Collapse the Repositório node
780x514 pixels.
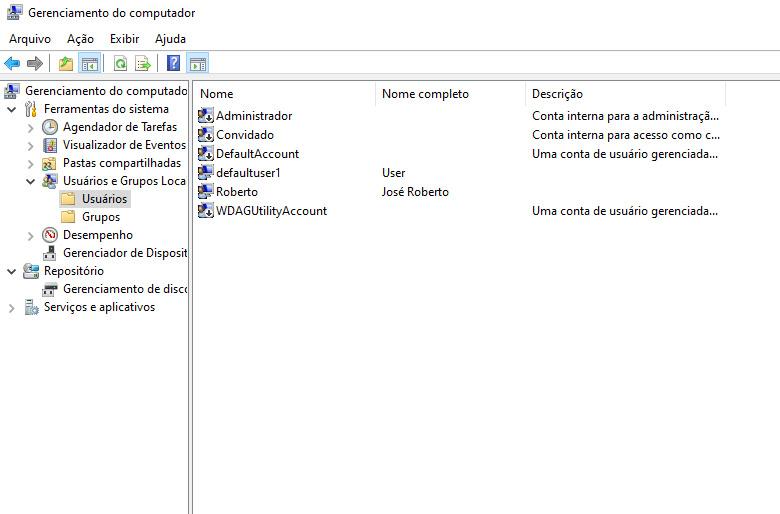point(11,271)
